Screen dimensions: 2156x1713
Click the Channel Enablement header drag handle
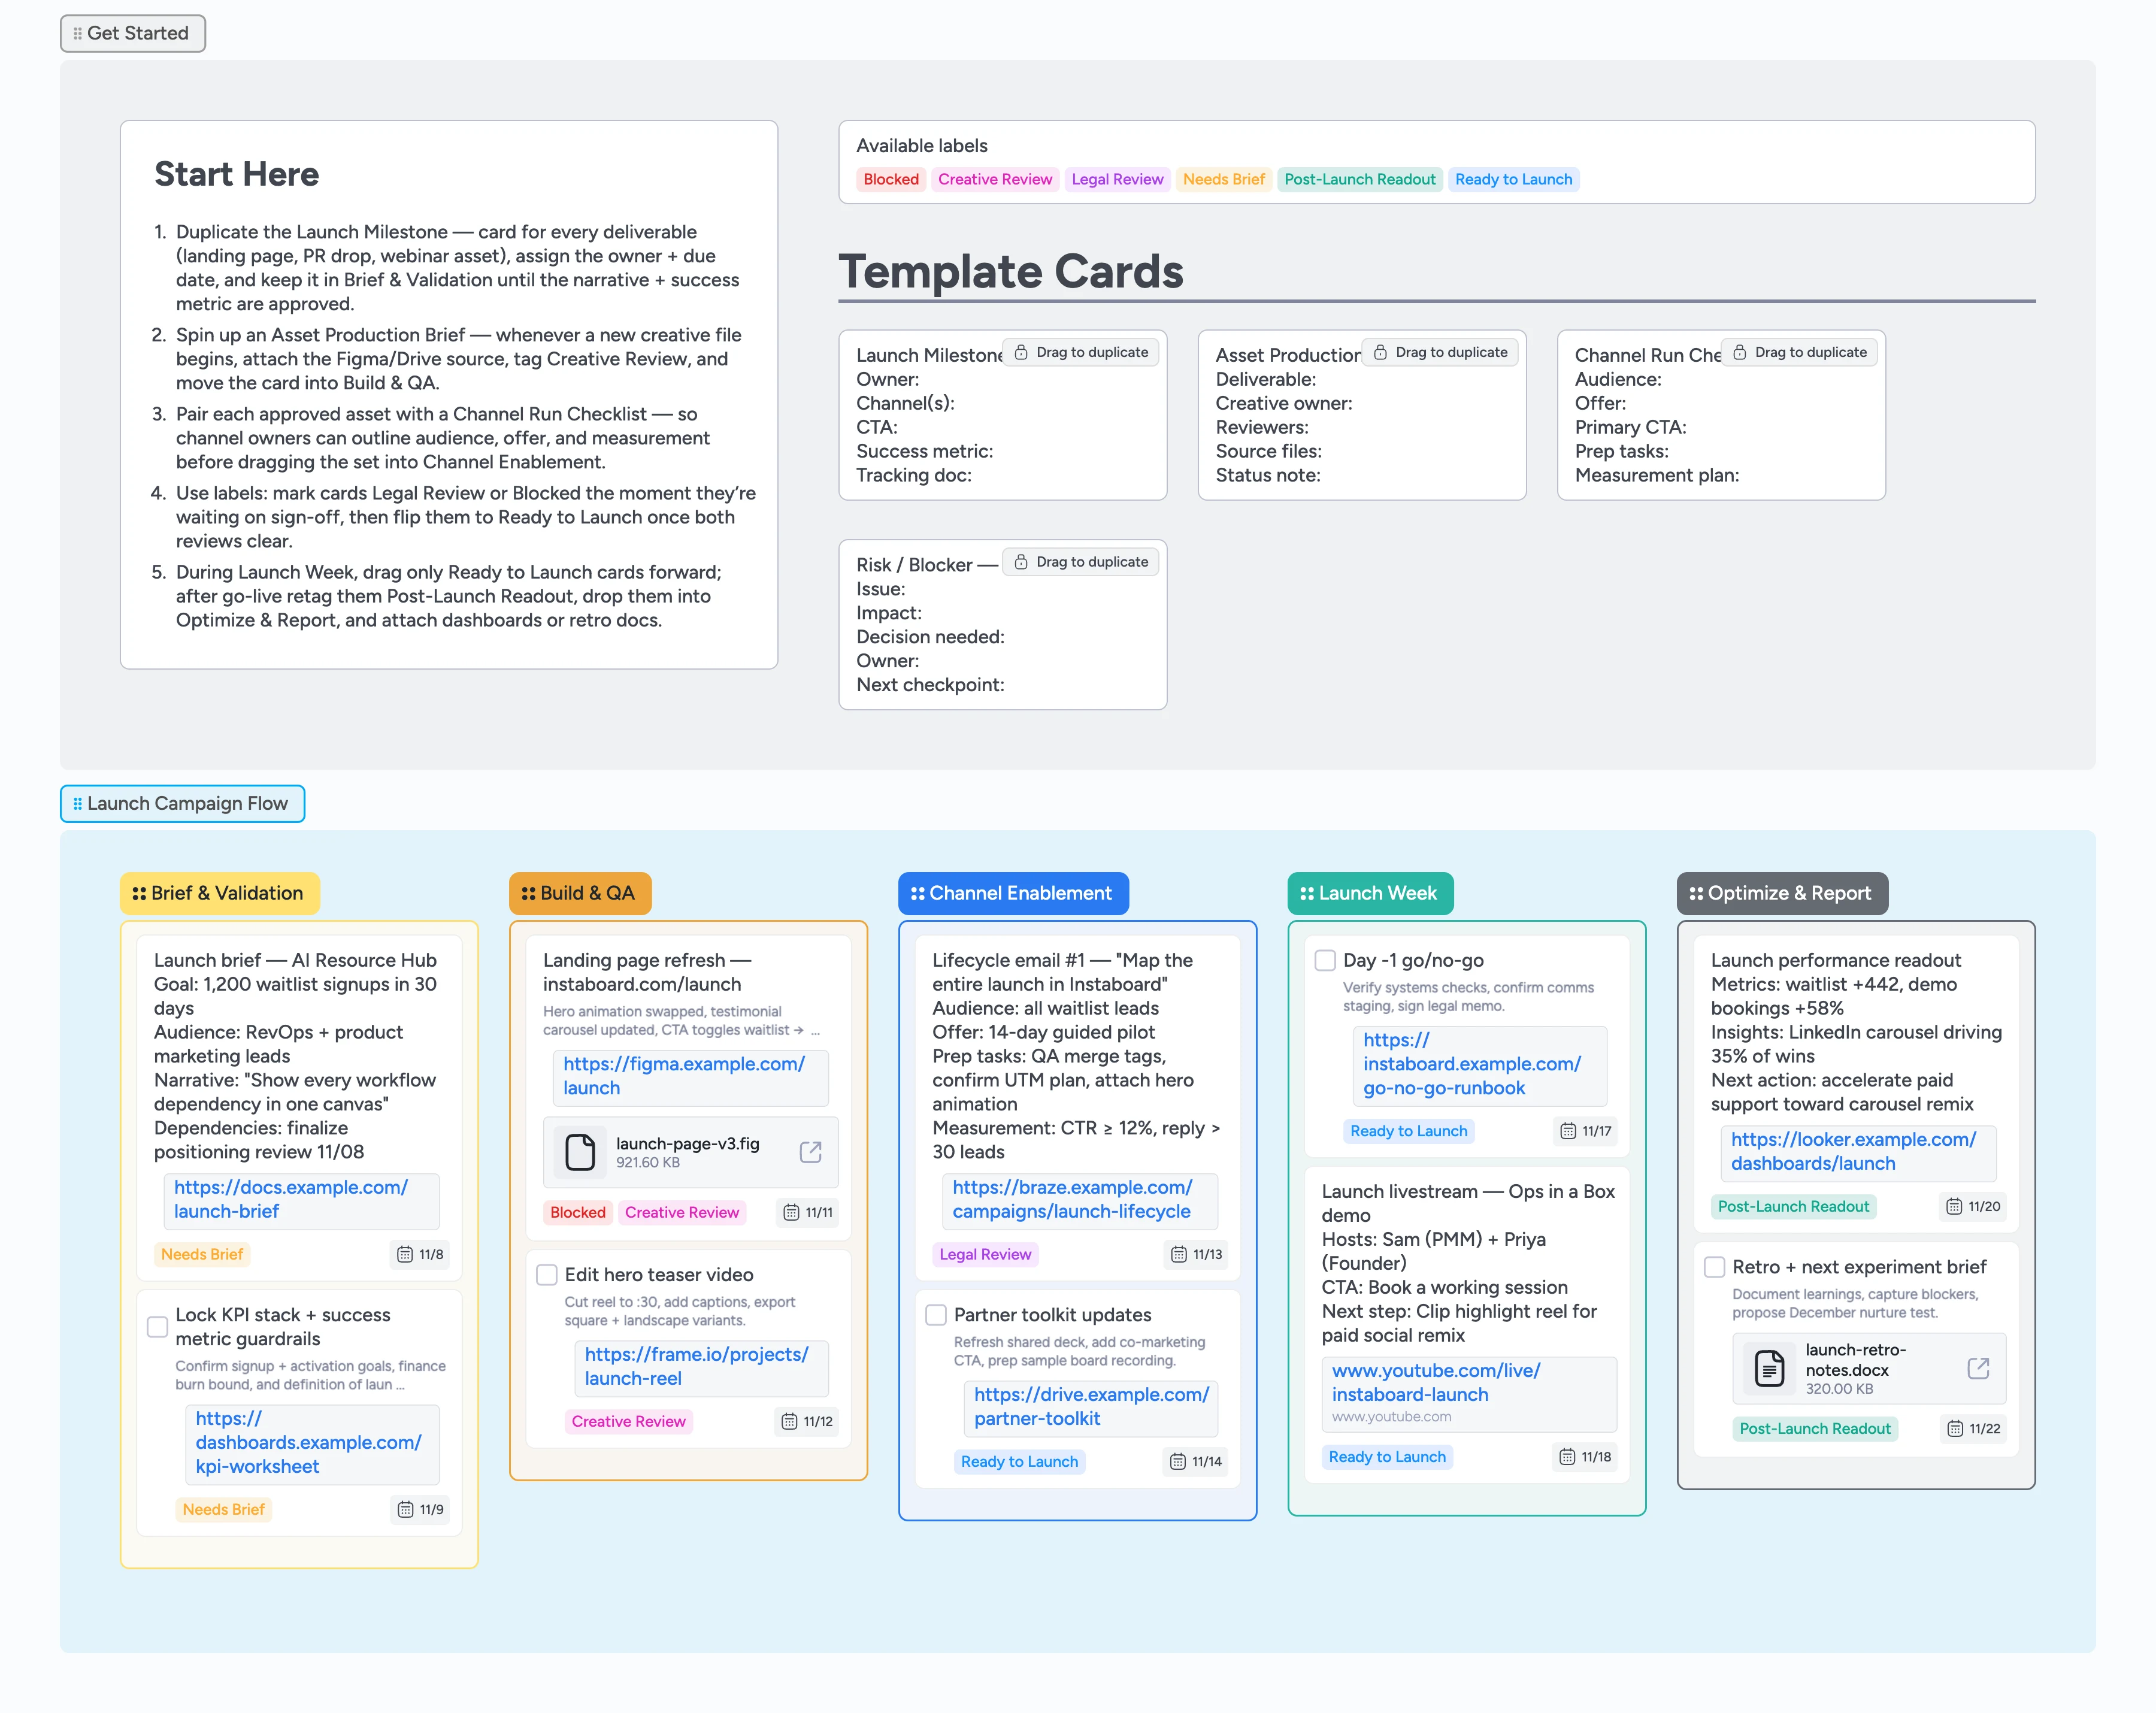click(917, 893)
